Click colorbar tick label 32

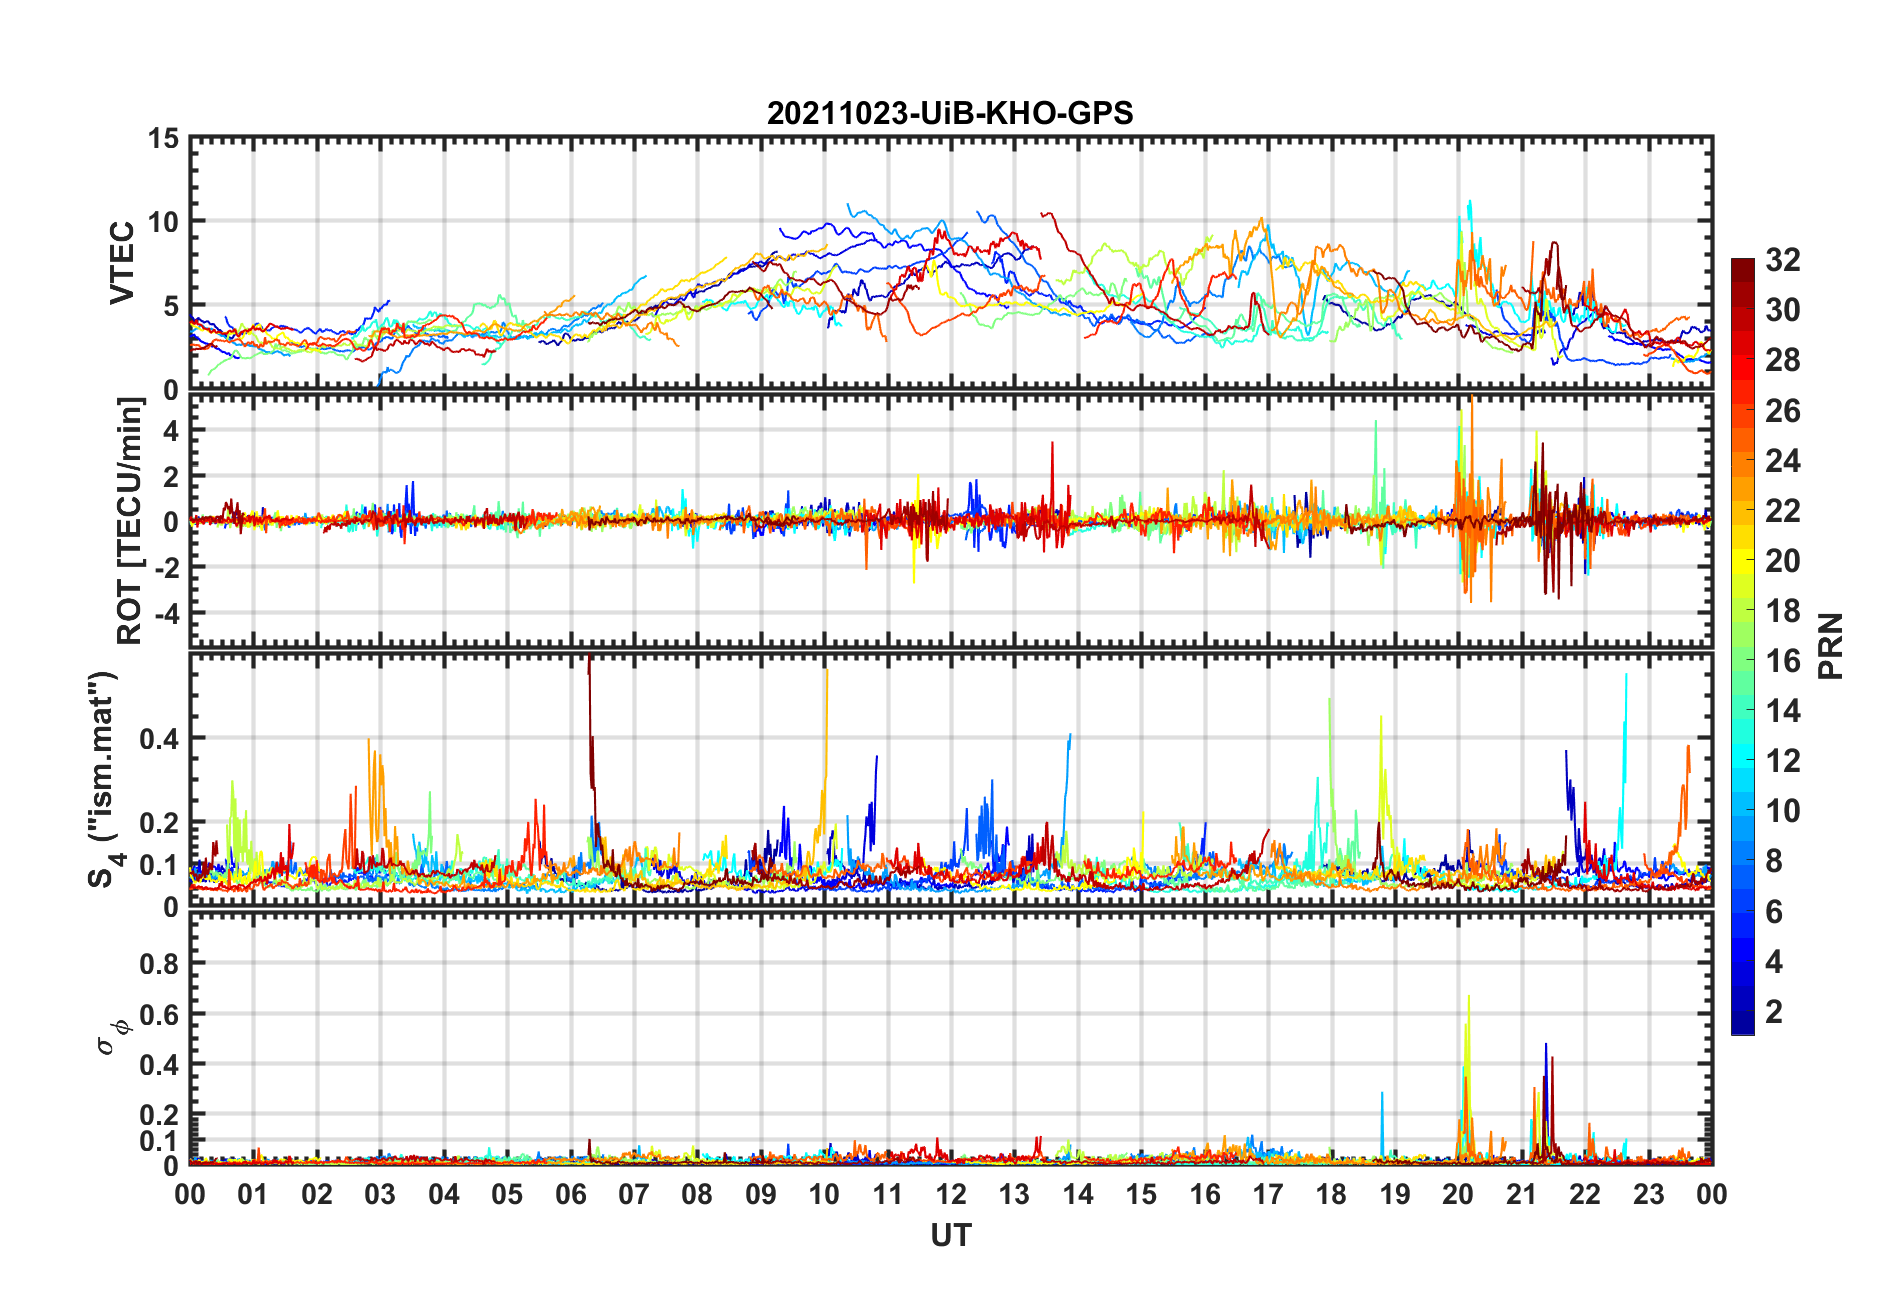(1782, 260)
